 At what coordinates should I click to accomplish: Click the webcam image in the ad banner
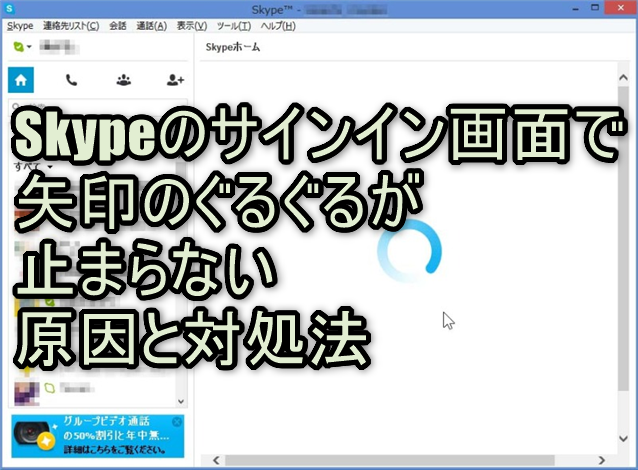coord(33,435)
